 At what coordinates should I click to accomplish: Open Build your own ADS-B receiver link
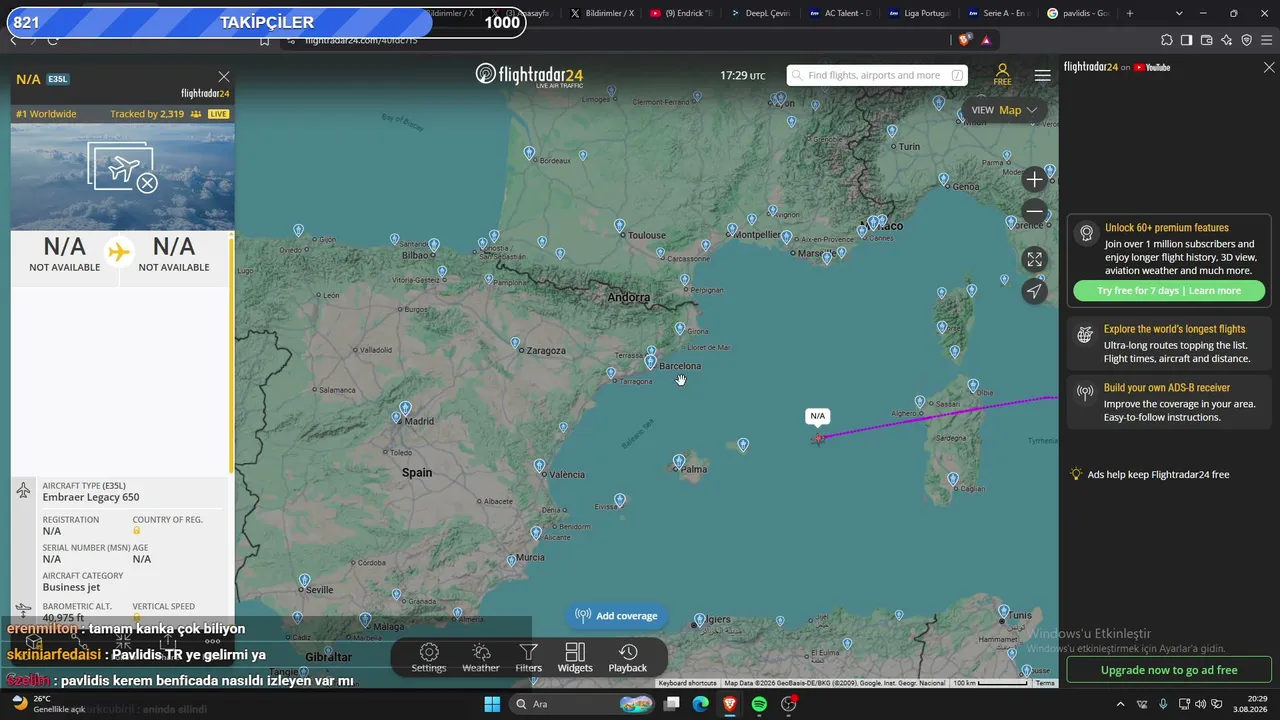click(x=1169, y=402)
